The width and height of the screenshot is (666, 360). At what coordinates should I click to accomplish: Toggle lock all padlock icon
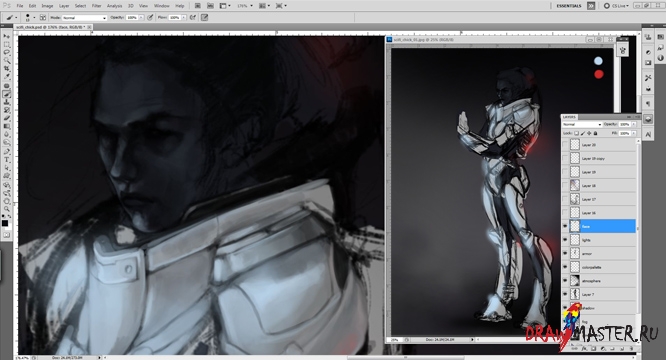click(595, 133)
